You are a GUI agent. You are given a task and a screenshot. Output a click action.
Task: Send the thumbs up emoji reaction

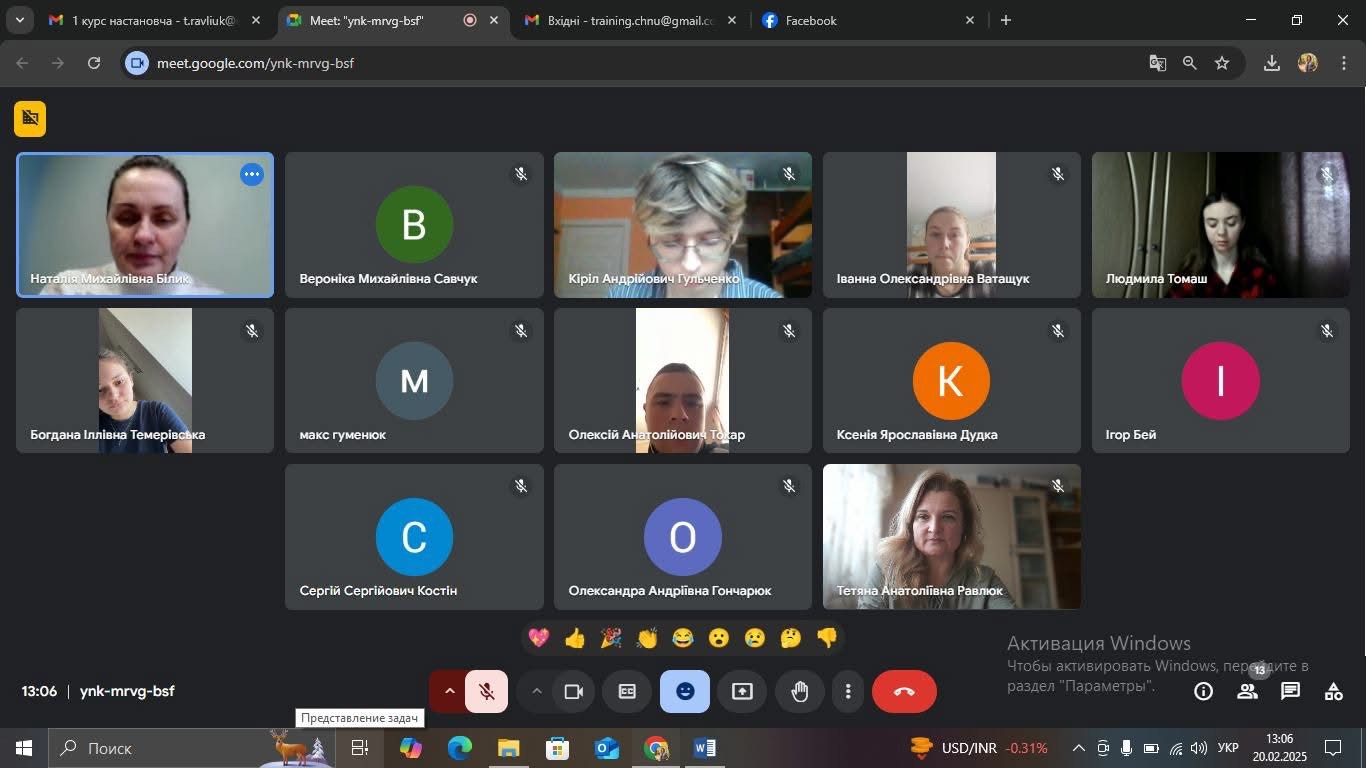[x=575, y=638]
